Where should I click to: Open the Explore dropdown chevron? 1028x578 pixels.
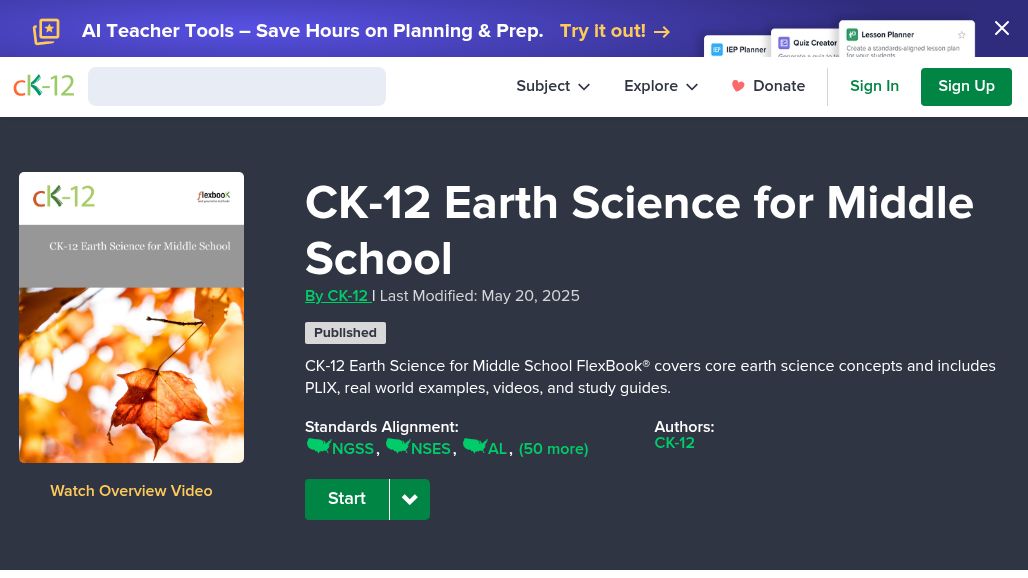click(x=692, y=87)
